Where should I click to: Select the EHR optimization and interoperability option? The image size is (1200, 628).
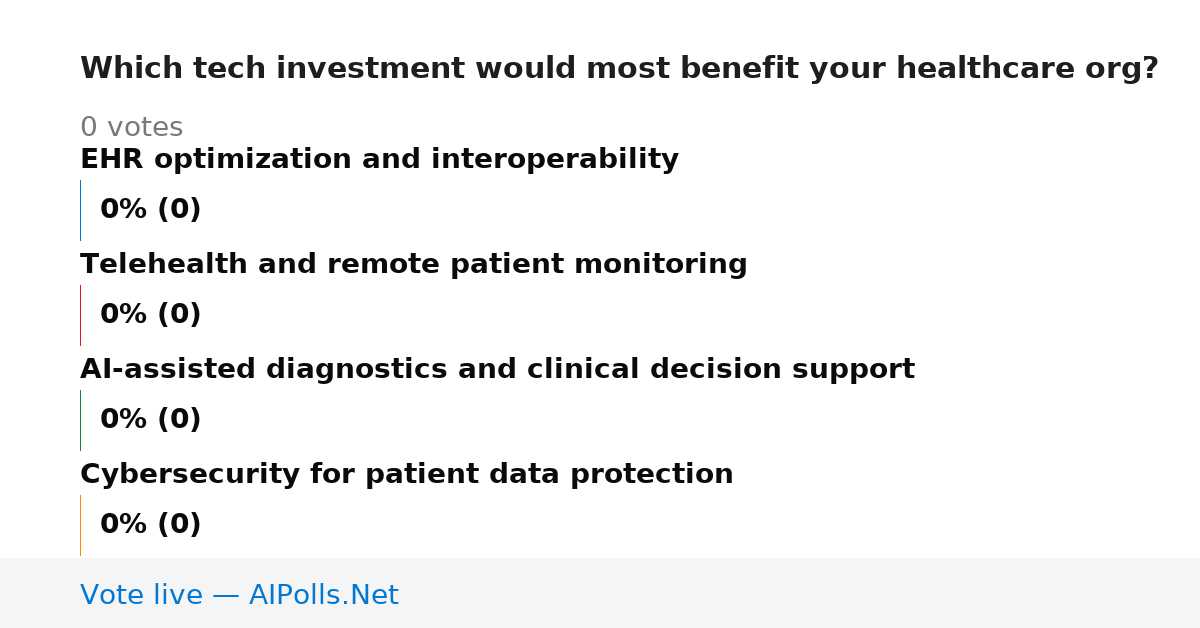379,160
